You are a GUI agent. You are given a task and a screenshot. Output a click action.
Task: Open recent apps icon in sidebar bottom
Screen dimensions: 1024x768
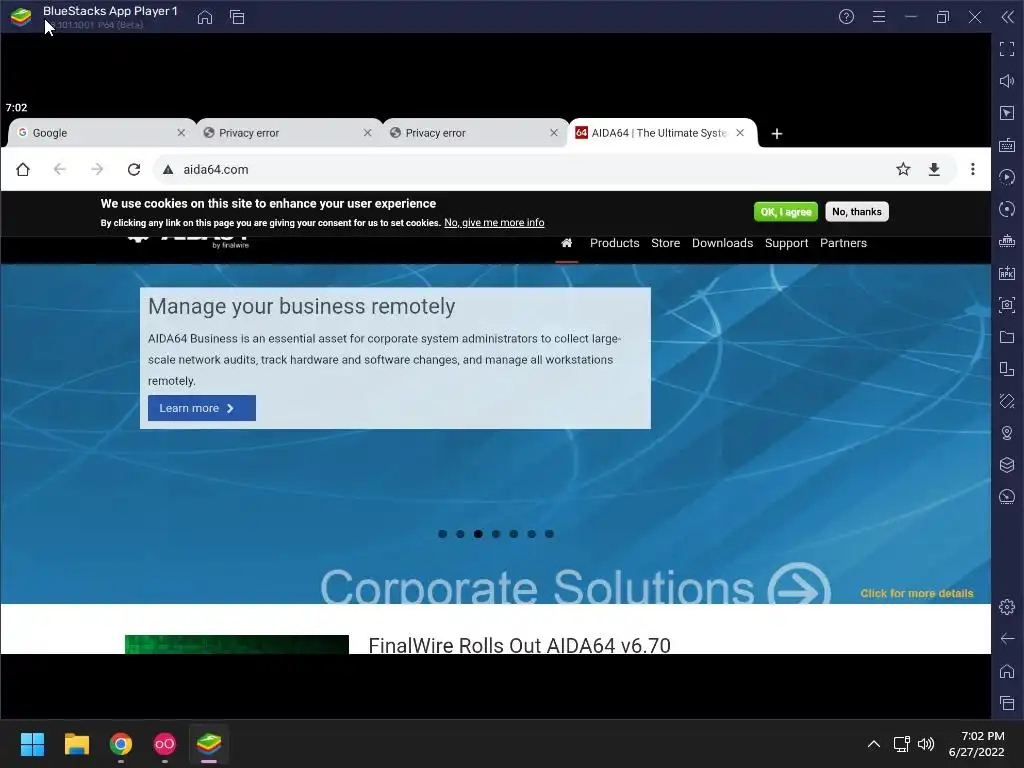coord(1007,703)
